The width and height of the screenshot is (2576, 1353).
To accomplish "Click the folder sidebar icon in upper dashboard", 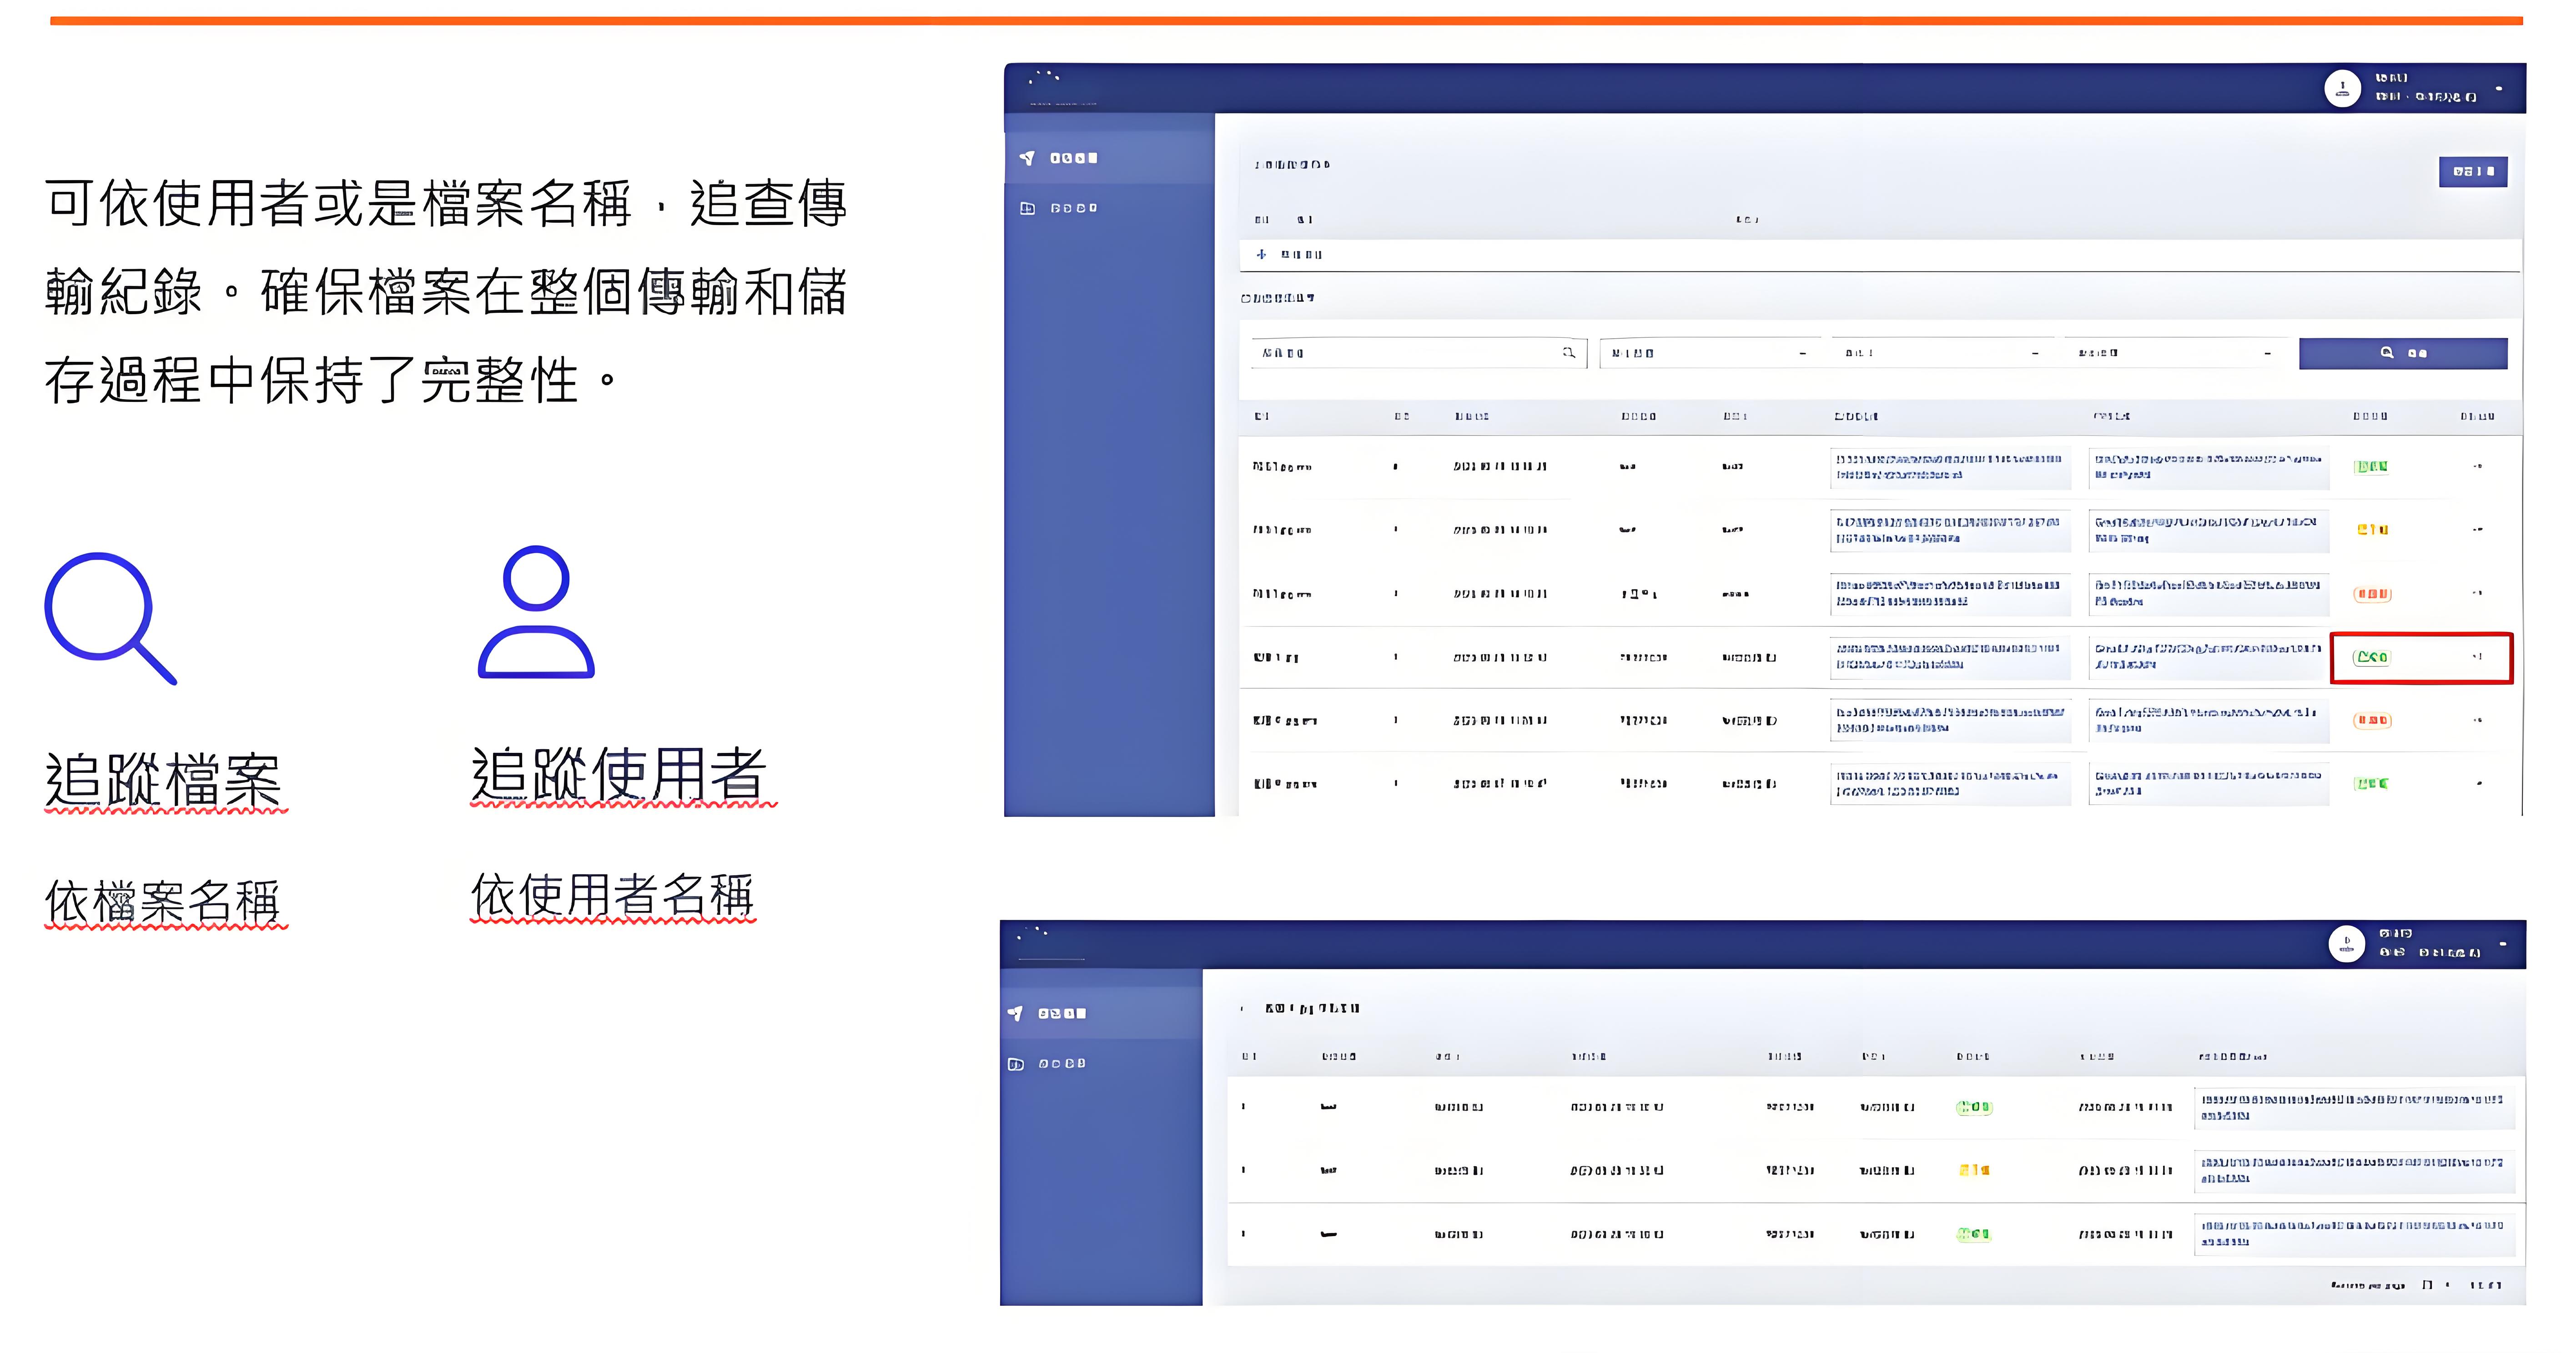I will [1027, 208].
